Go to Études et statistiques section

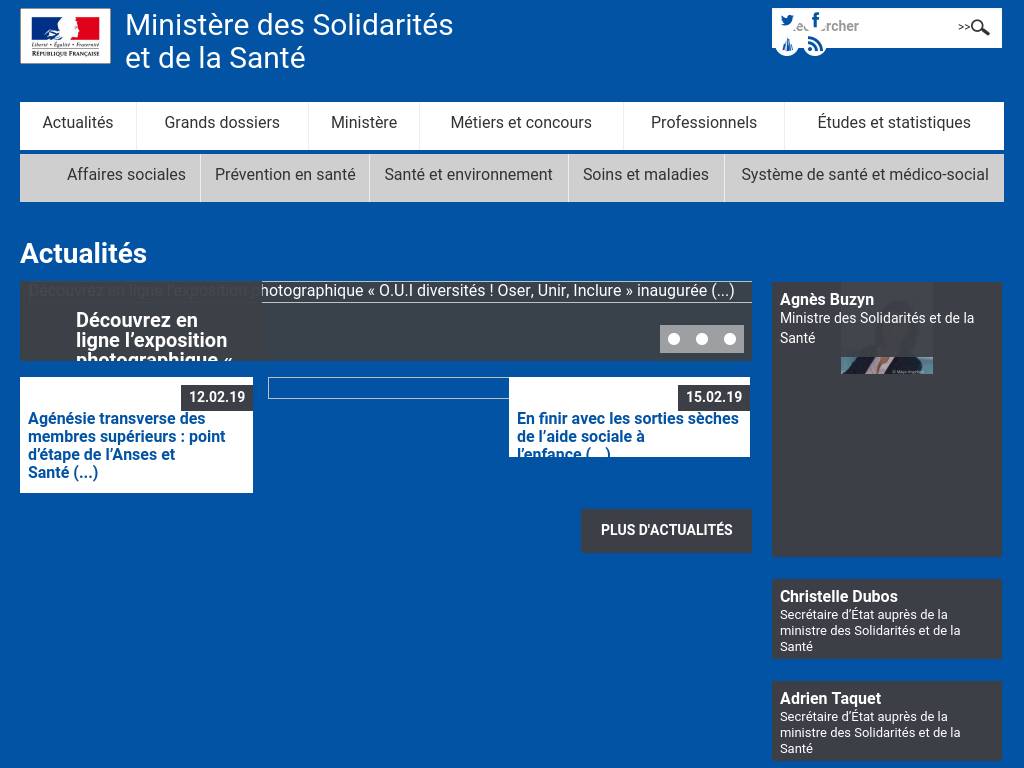pos(894,123)
